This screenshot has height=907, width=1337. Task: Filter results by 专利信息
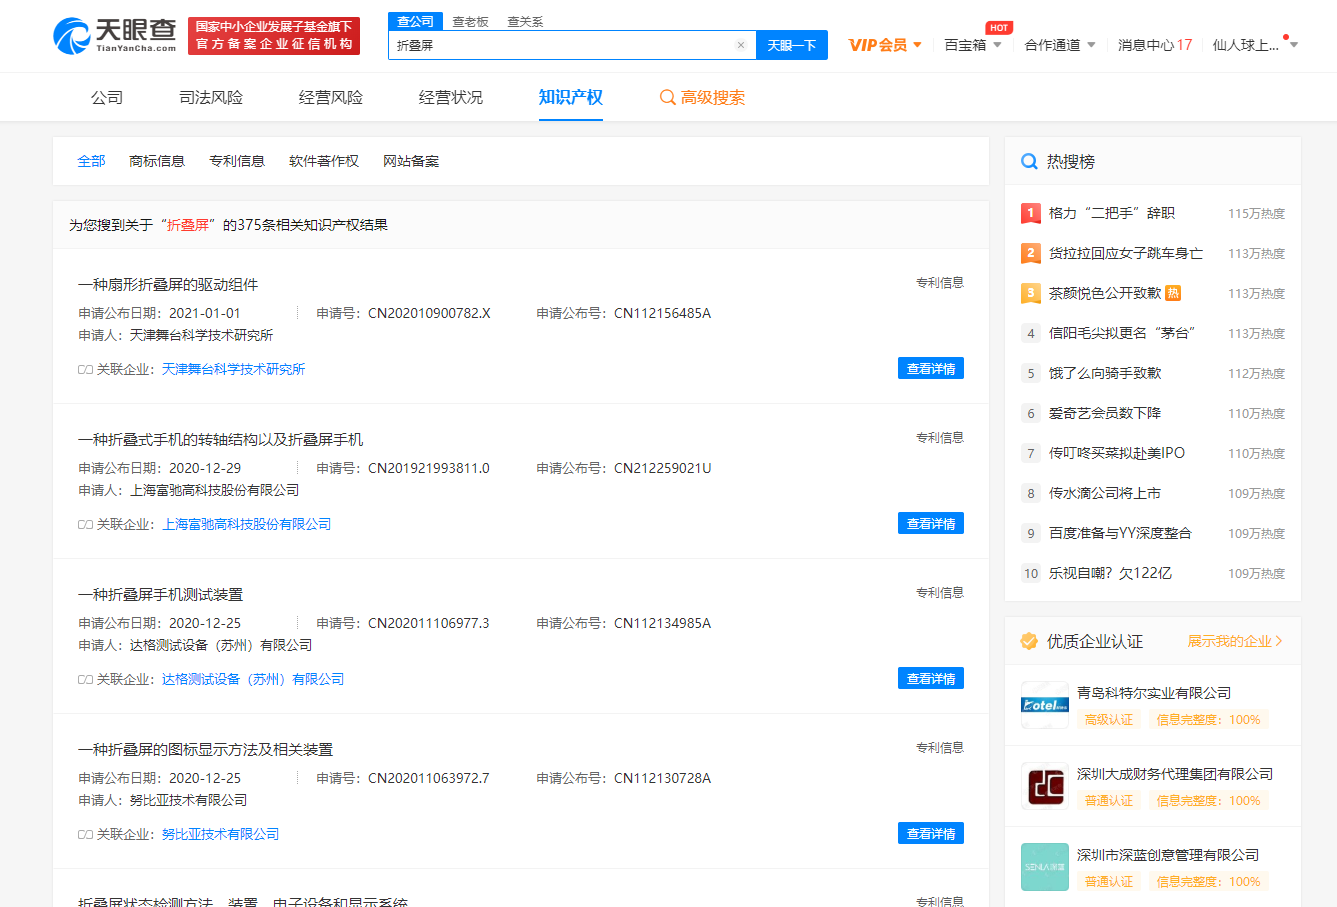[x=237, y=161]
